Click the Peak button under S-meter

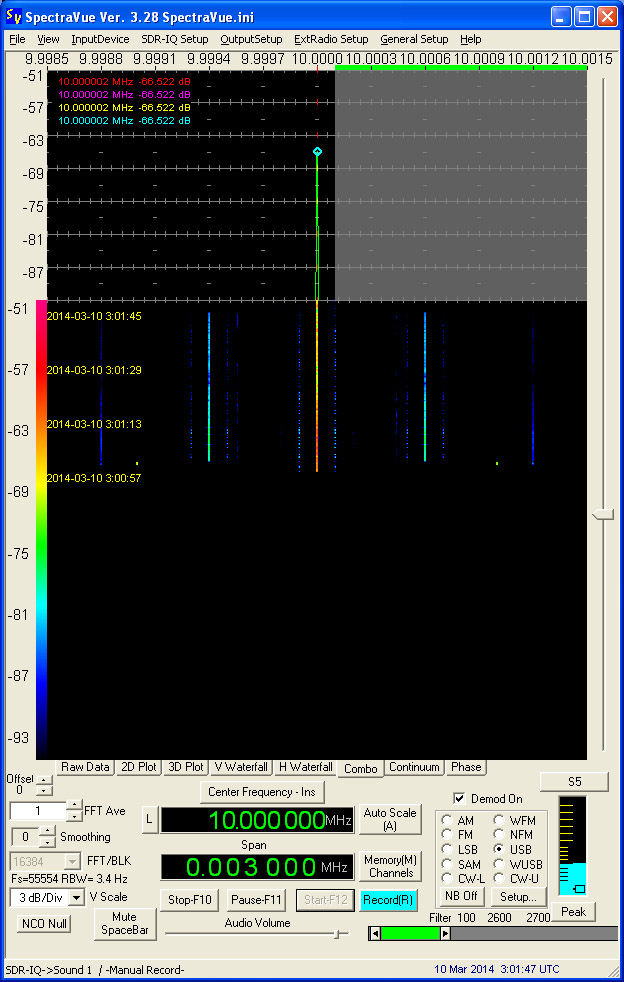(x=573, y=912)
